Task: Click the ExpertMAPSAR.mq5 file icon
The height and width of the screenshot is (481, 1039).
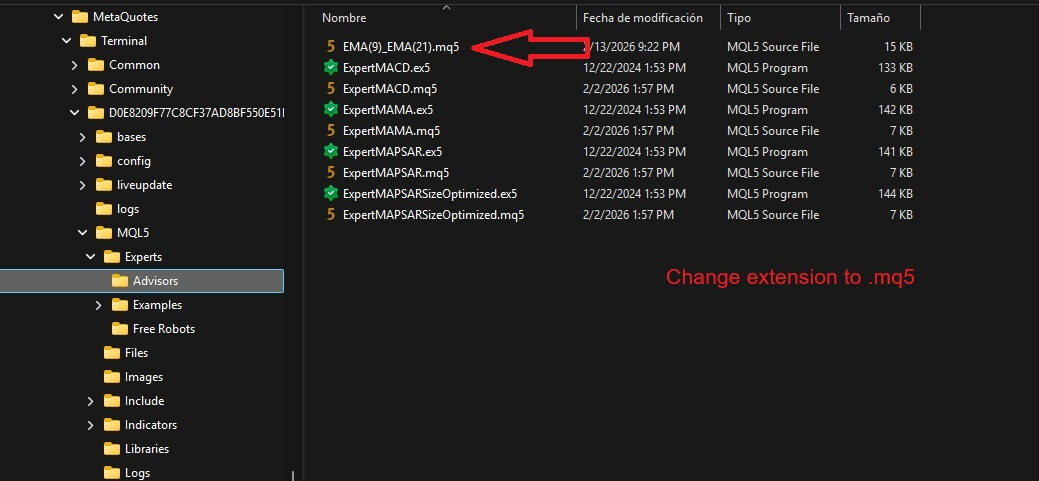Action: (x=330, y=173)
